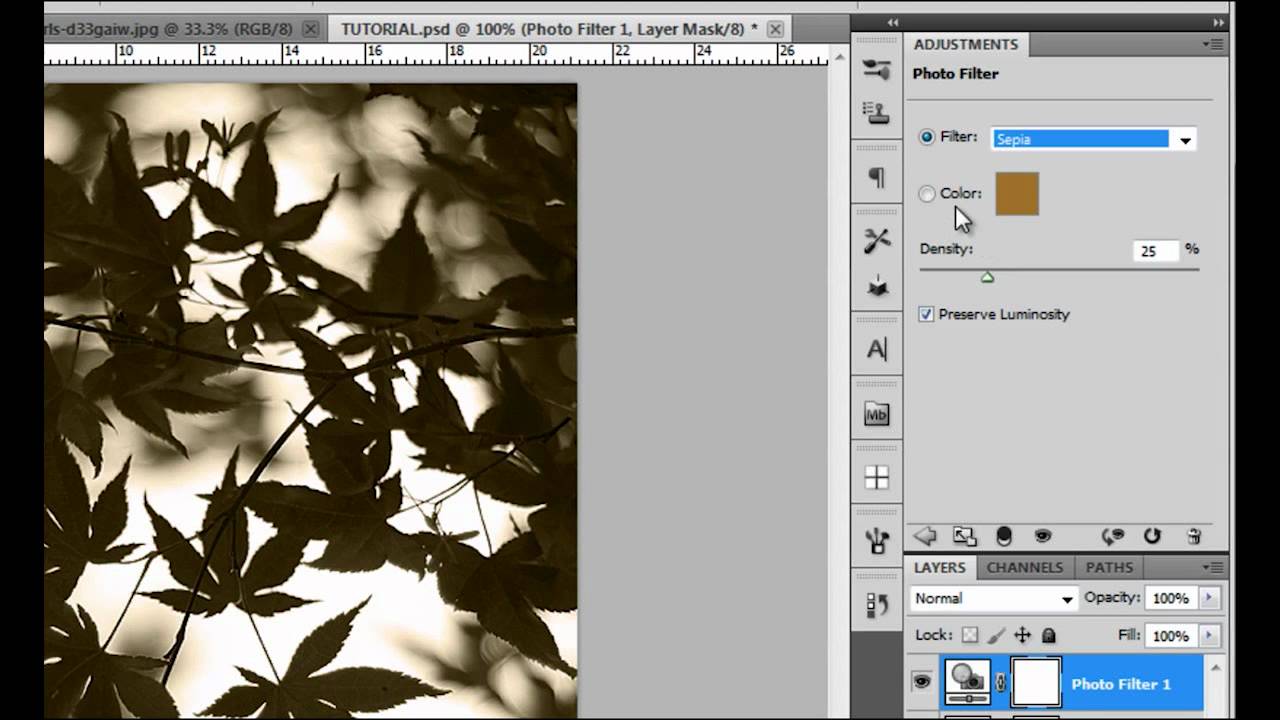Open the Opacity slider arrow

pyautogui.click(x=1209, y=598)
